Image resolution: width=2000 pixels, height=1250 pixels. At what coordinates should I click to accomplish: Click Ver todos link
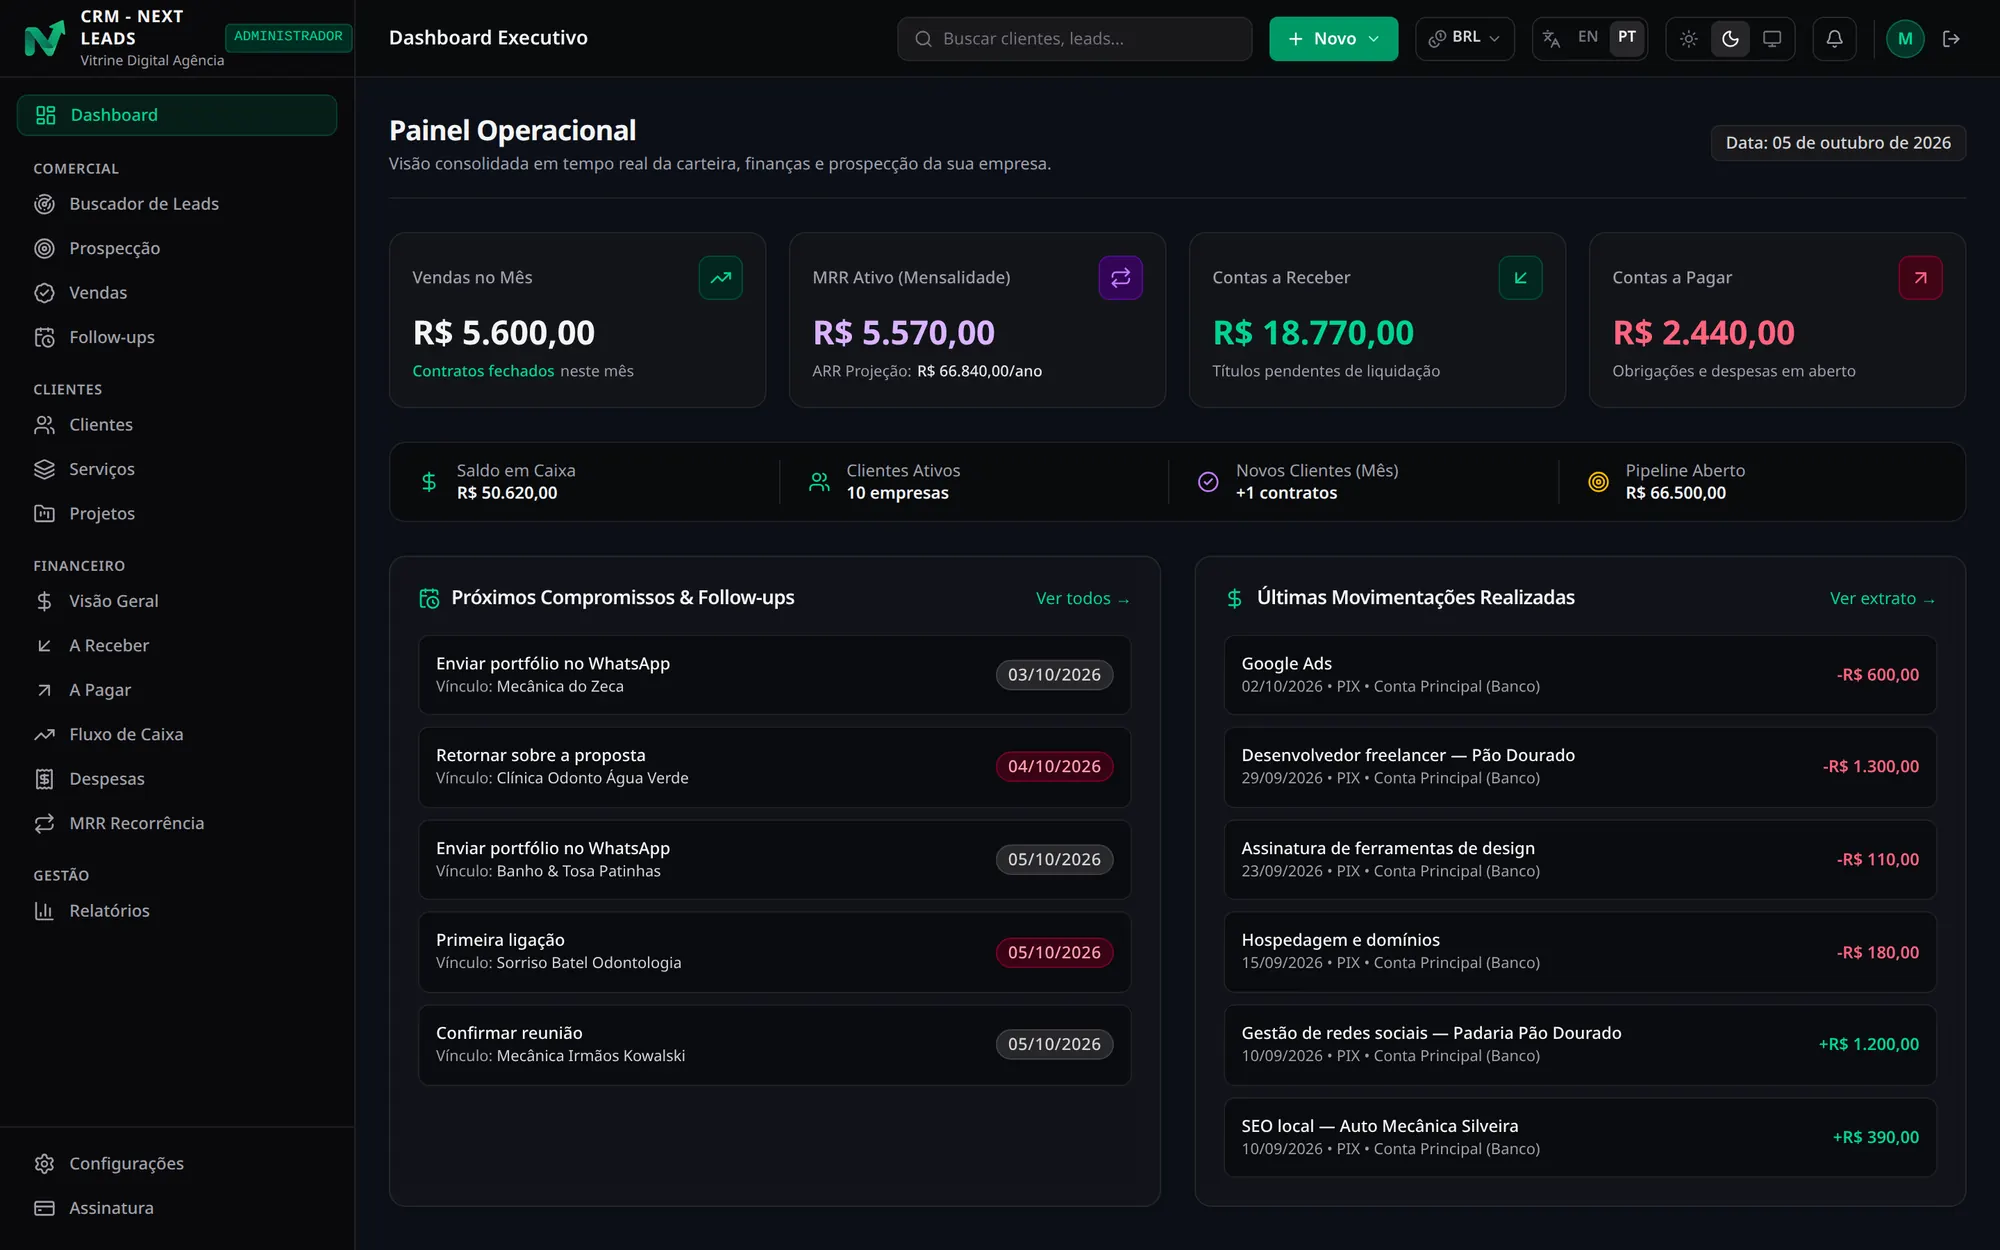(1082, 598)
